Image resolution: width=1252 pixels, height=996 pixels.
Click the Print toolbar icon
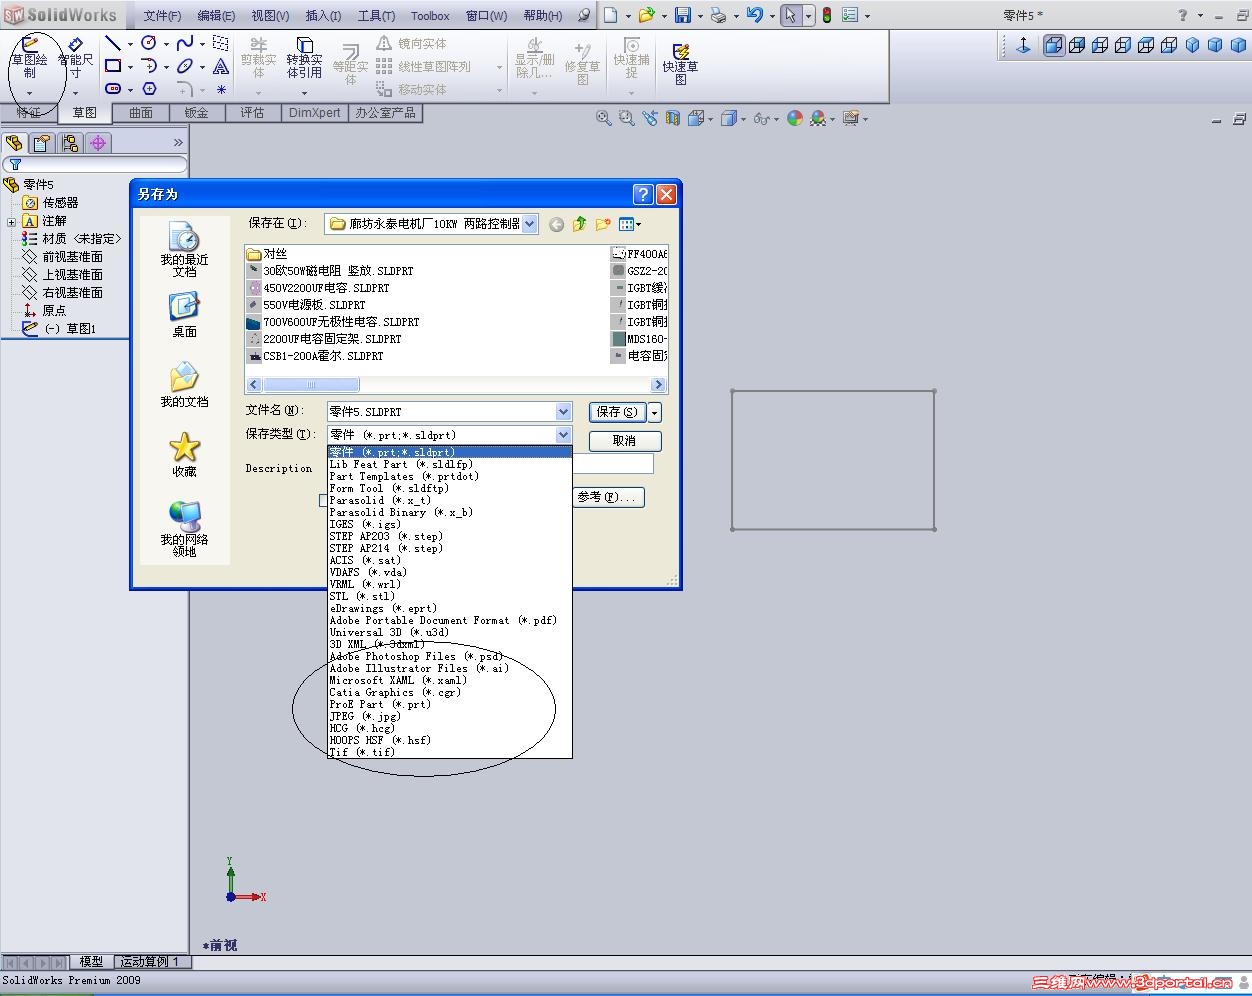pos(719,15)
